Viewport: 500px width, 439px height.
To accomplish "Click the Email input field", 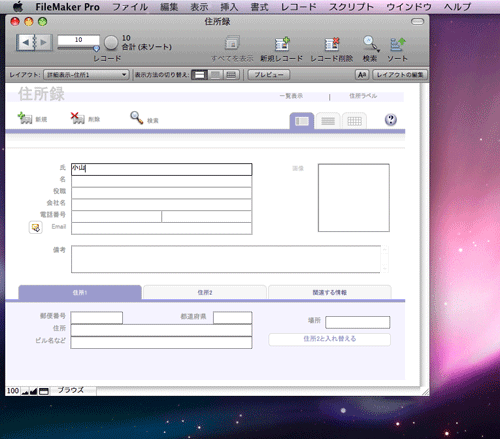I will pos(161,228).
